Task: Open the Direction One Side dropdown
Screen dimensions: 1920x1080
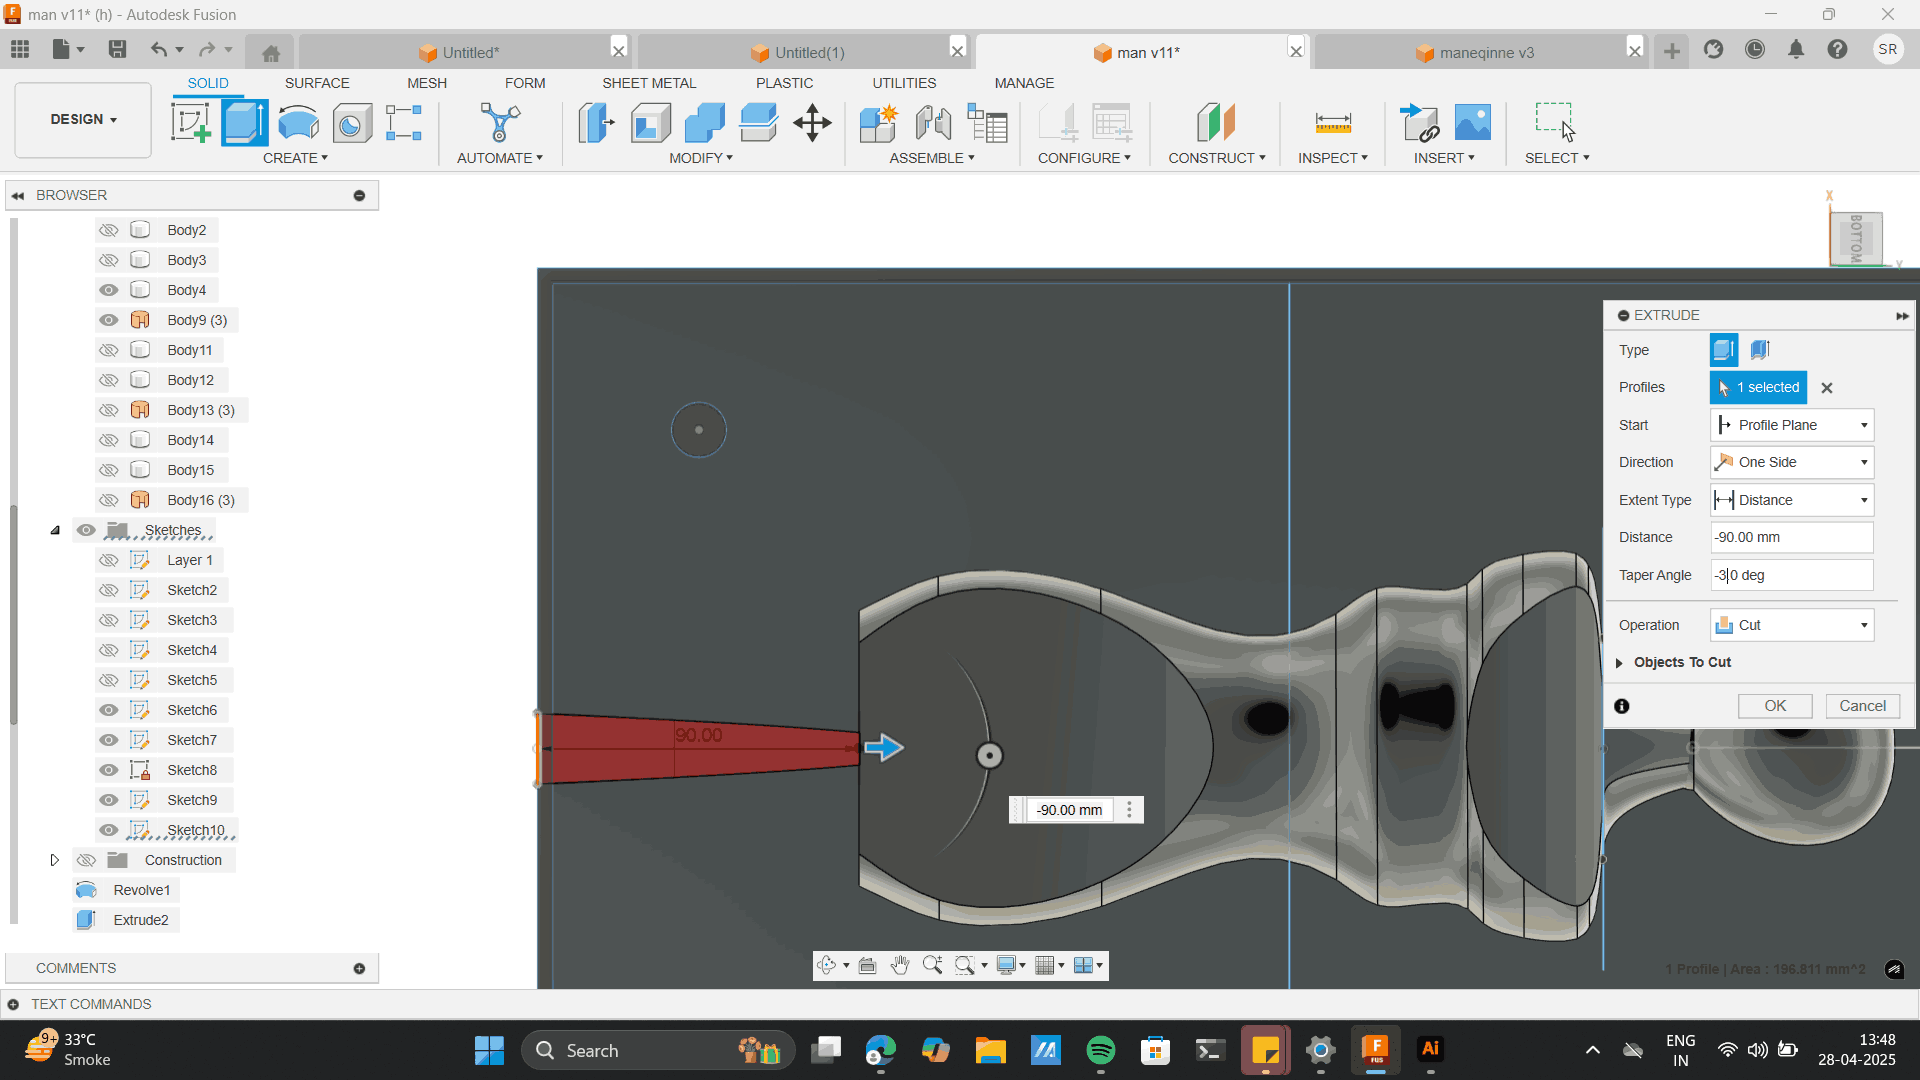Action: point(1791,462)
